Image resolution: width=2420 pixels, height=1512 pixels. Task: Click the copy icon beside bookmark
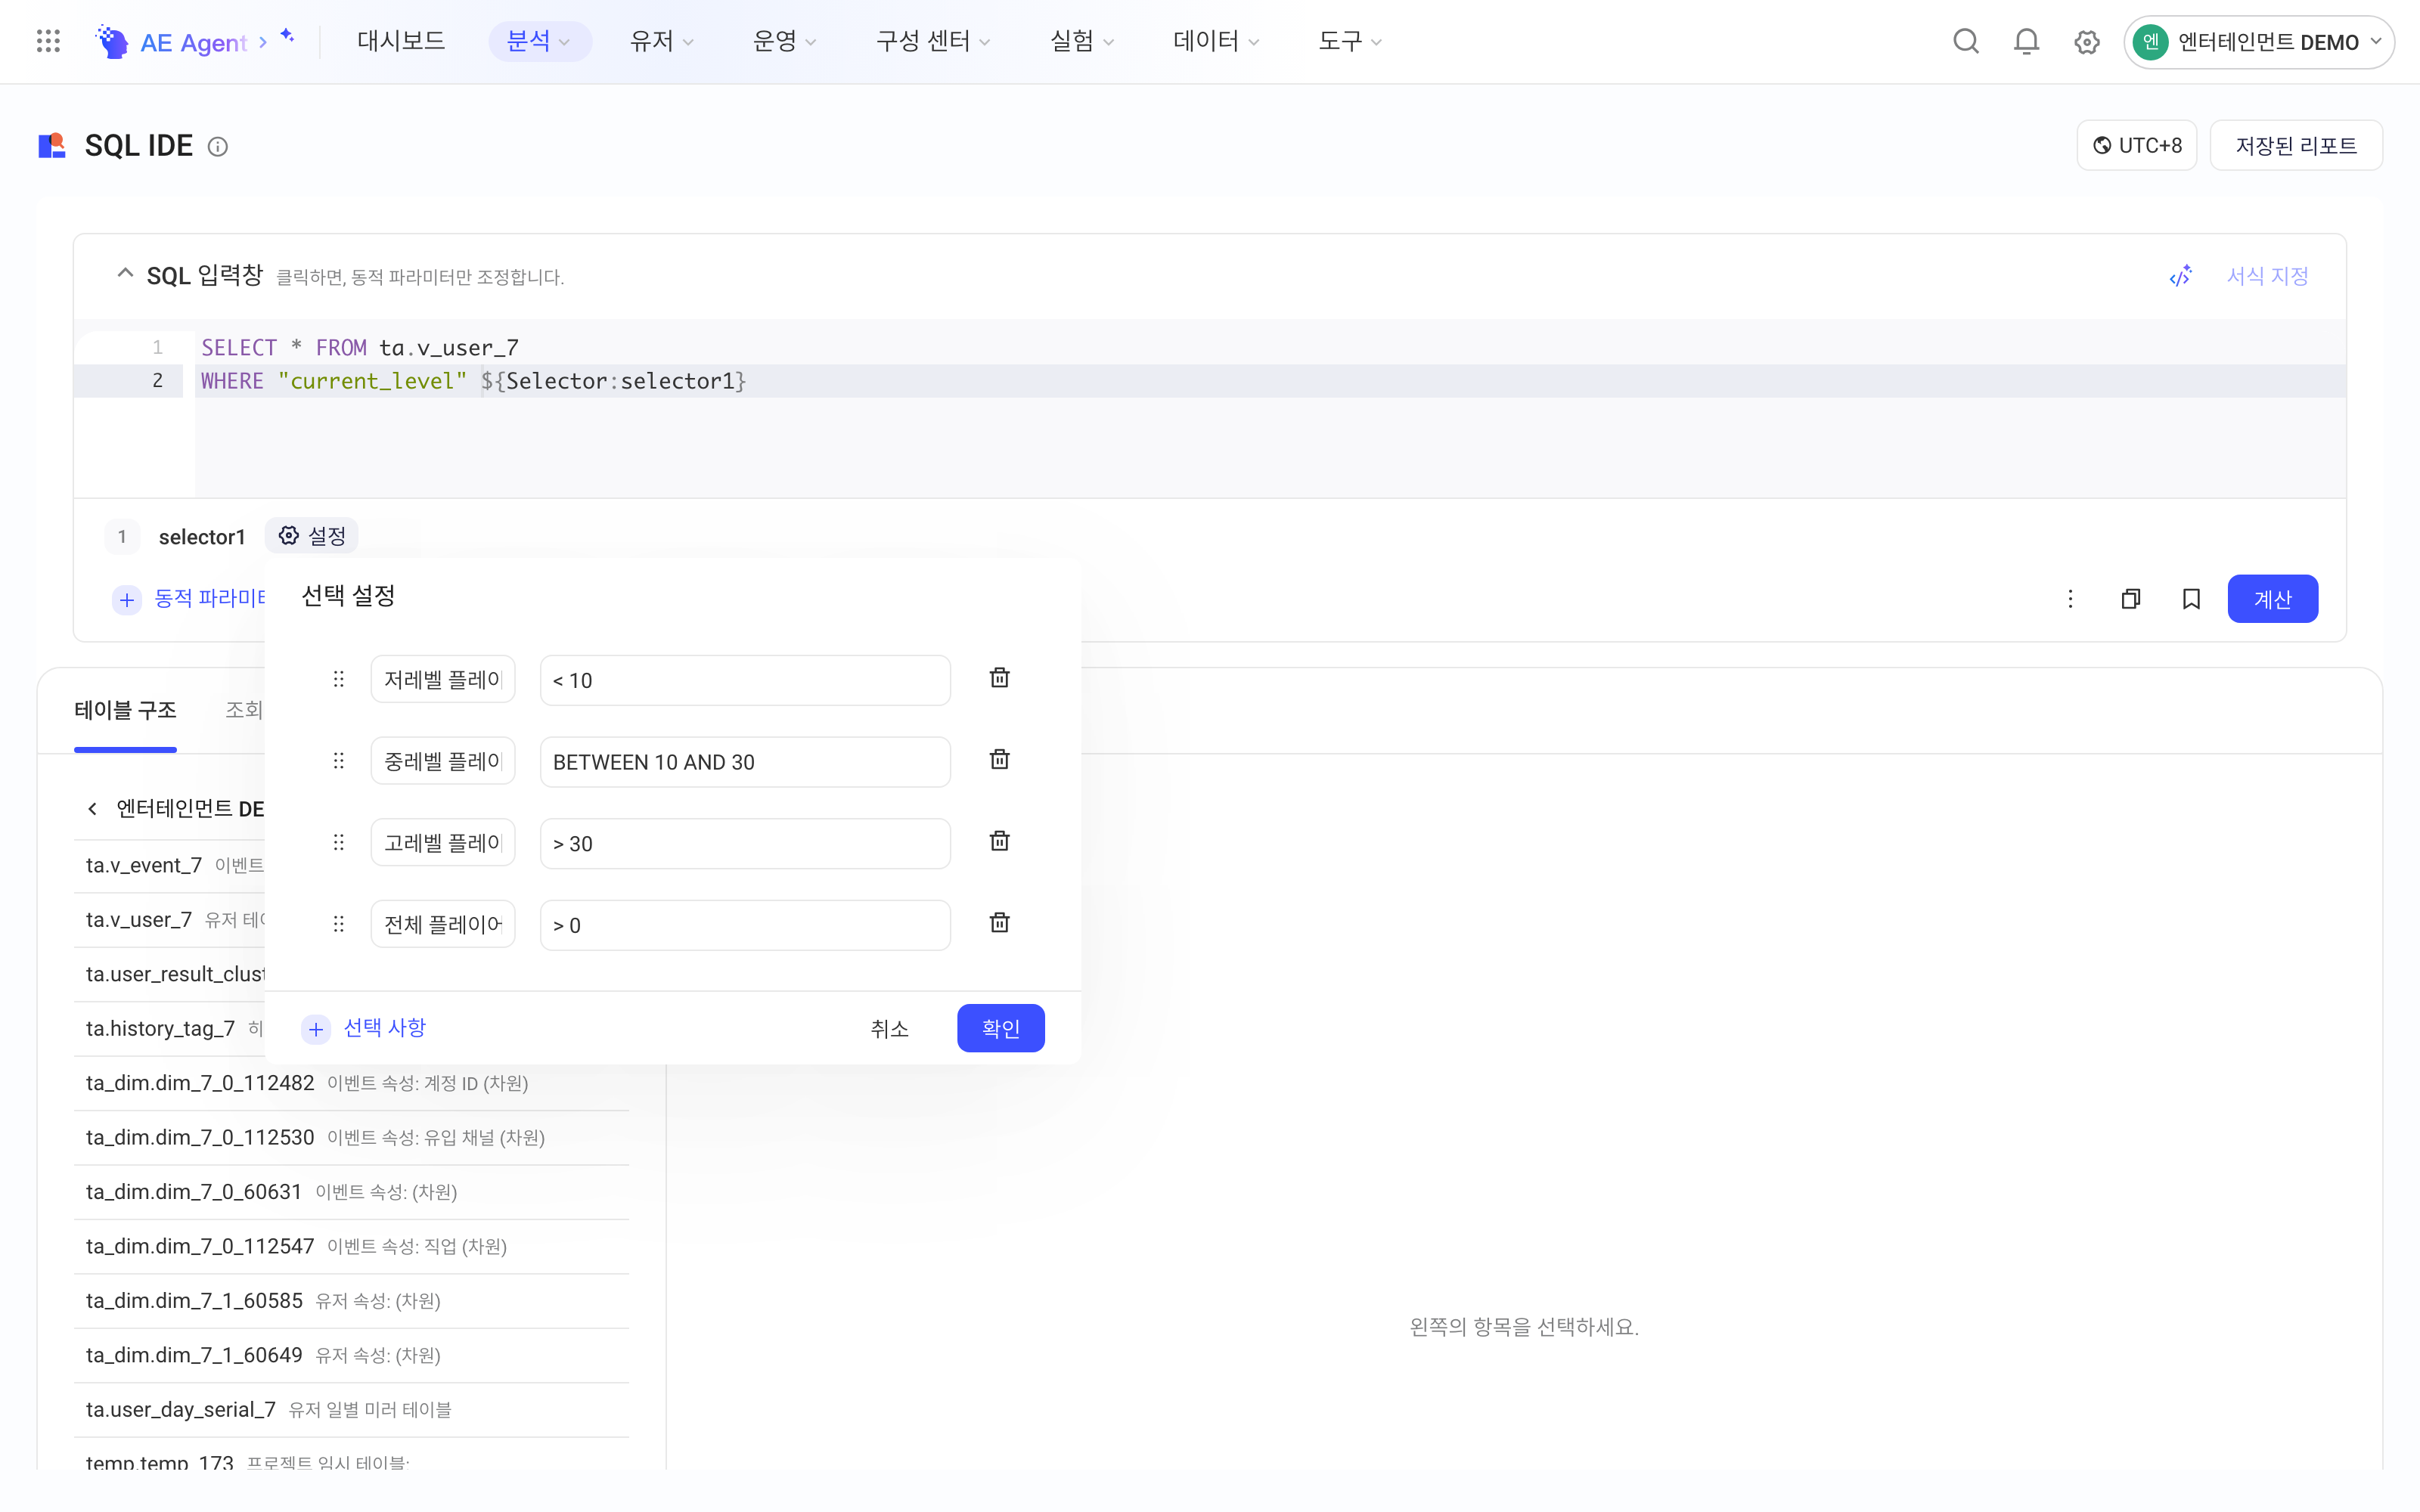point(2130,599)
